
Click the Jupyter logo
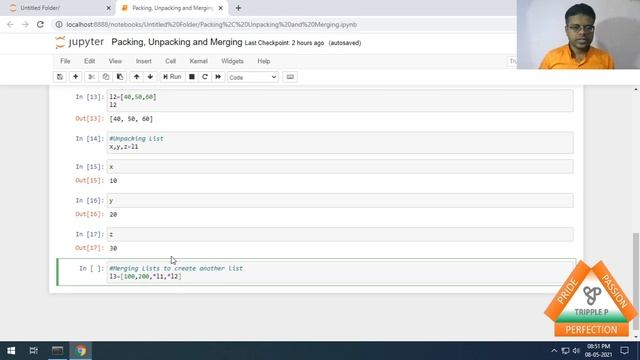[x=80, y=42]
